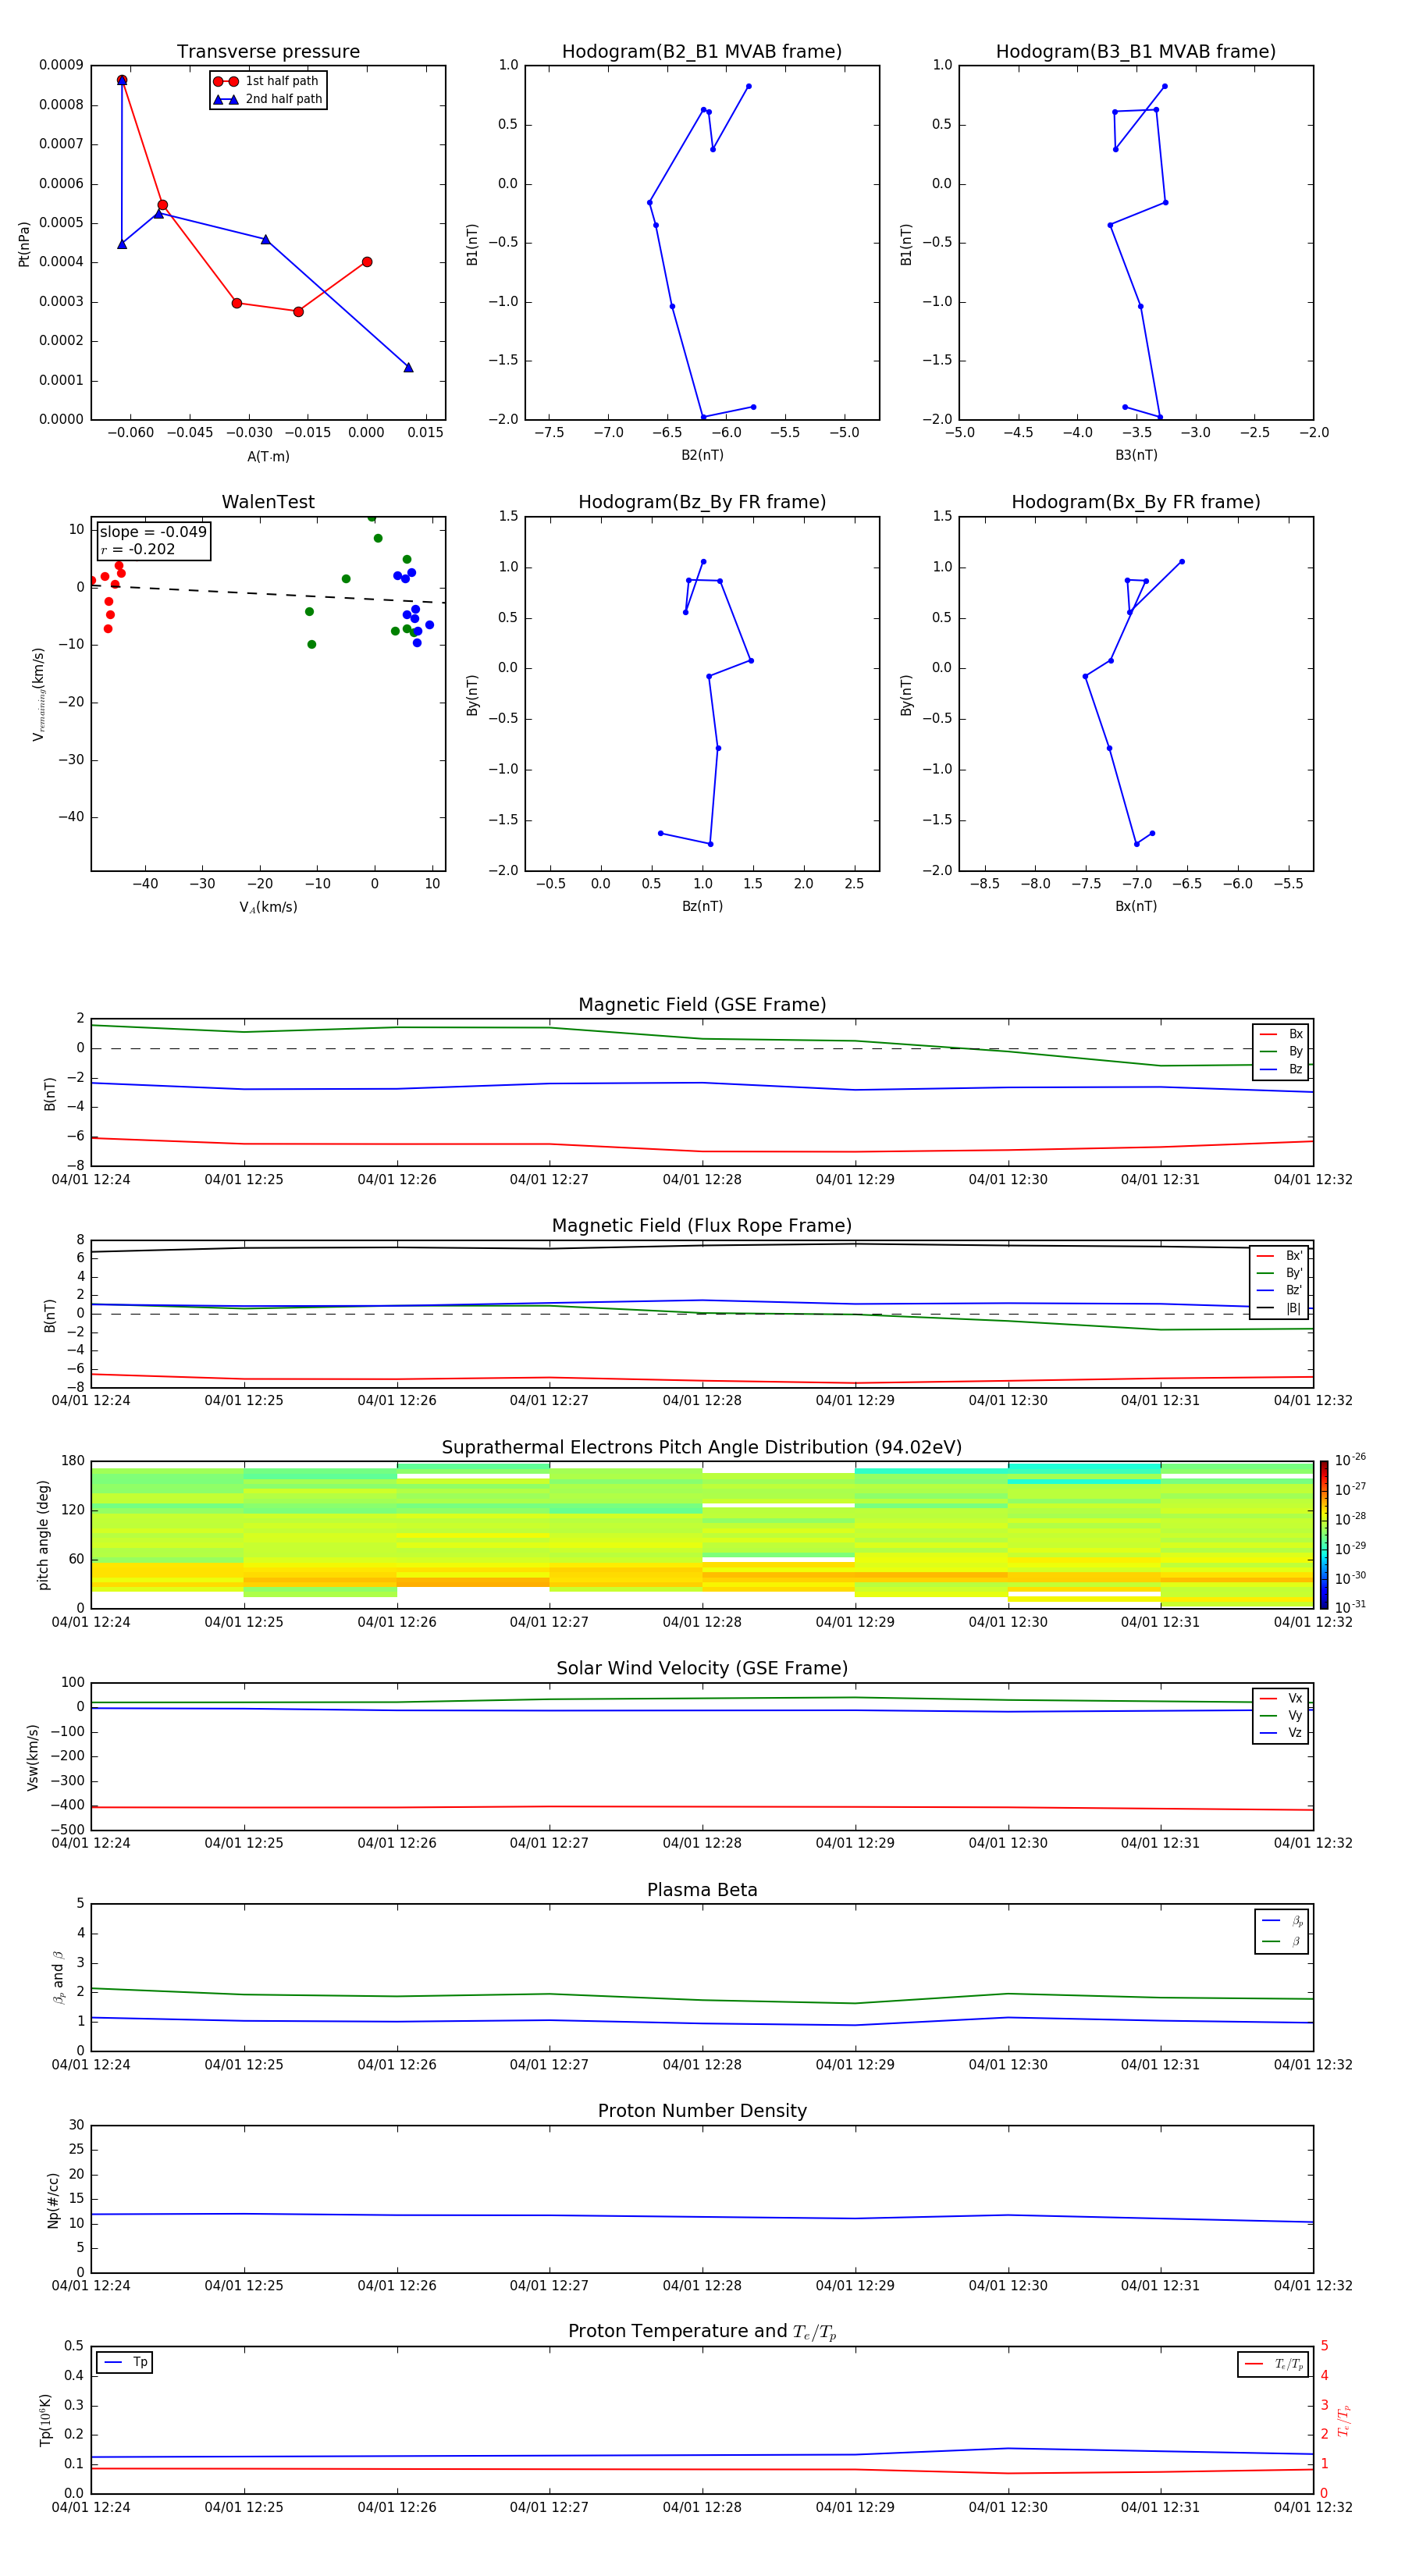Click the 'B2(nT)' x-axis label

coord(702,455)
